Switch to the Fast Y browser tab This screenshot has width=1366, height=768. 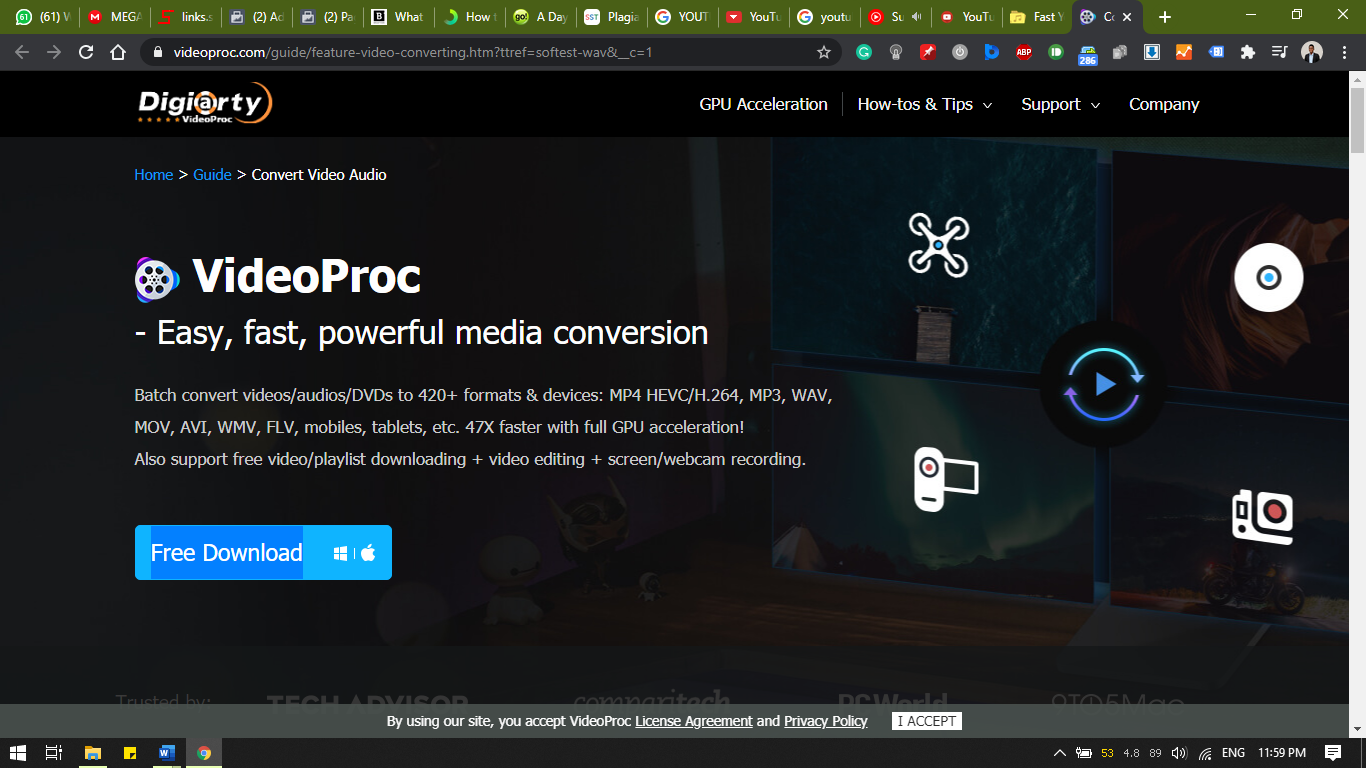[1036, 17]
